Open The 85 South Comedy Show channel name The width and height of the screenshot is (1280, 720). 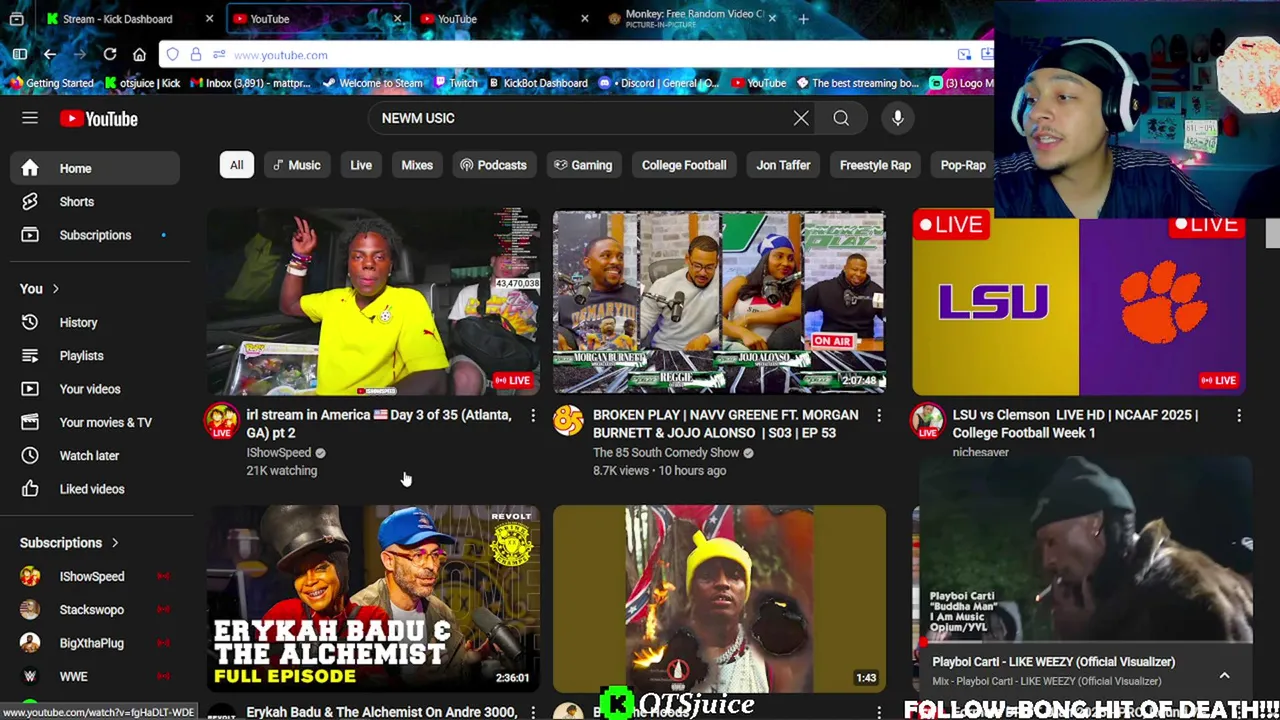666,453
